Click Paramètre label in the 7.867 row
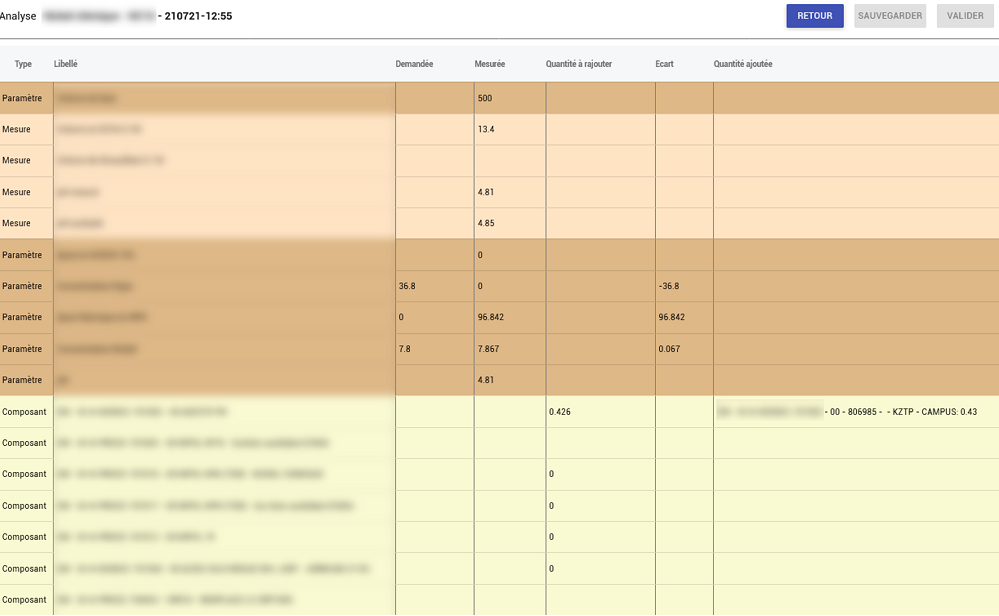999x616 pixels. [22, 348]
